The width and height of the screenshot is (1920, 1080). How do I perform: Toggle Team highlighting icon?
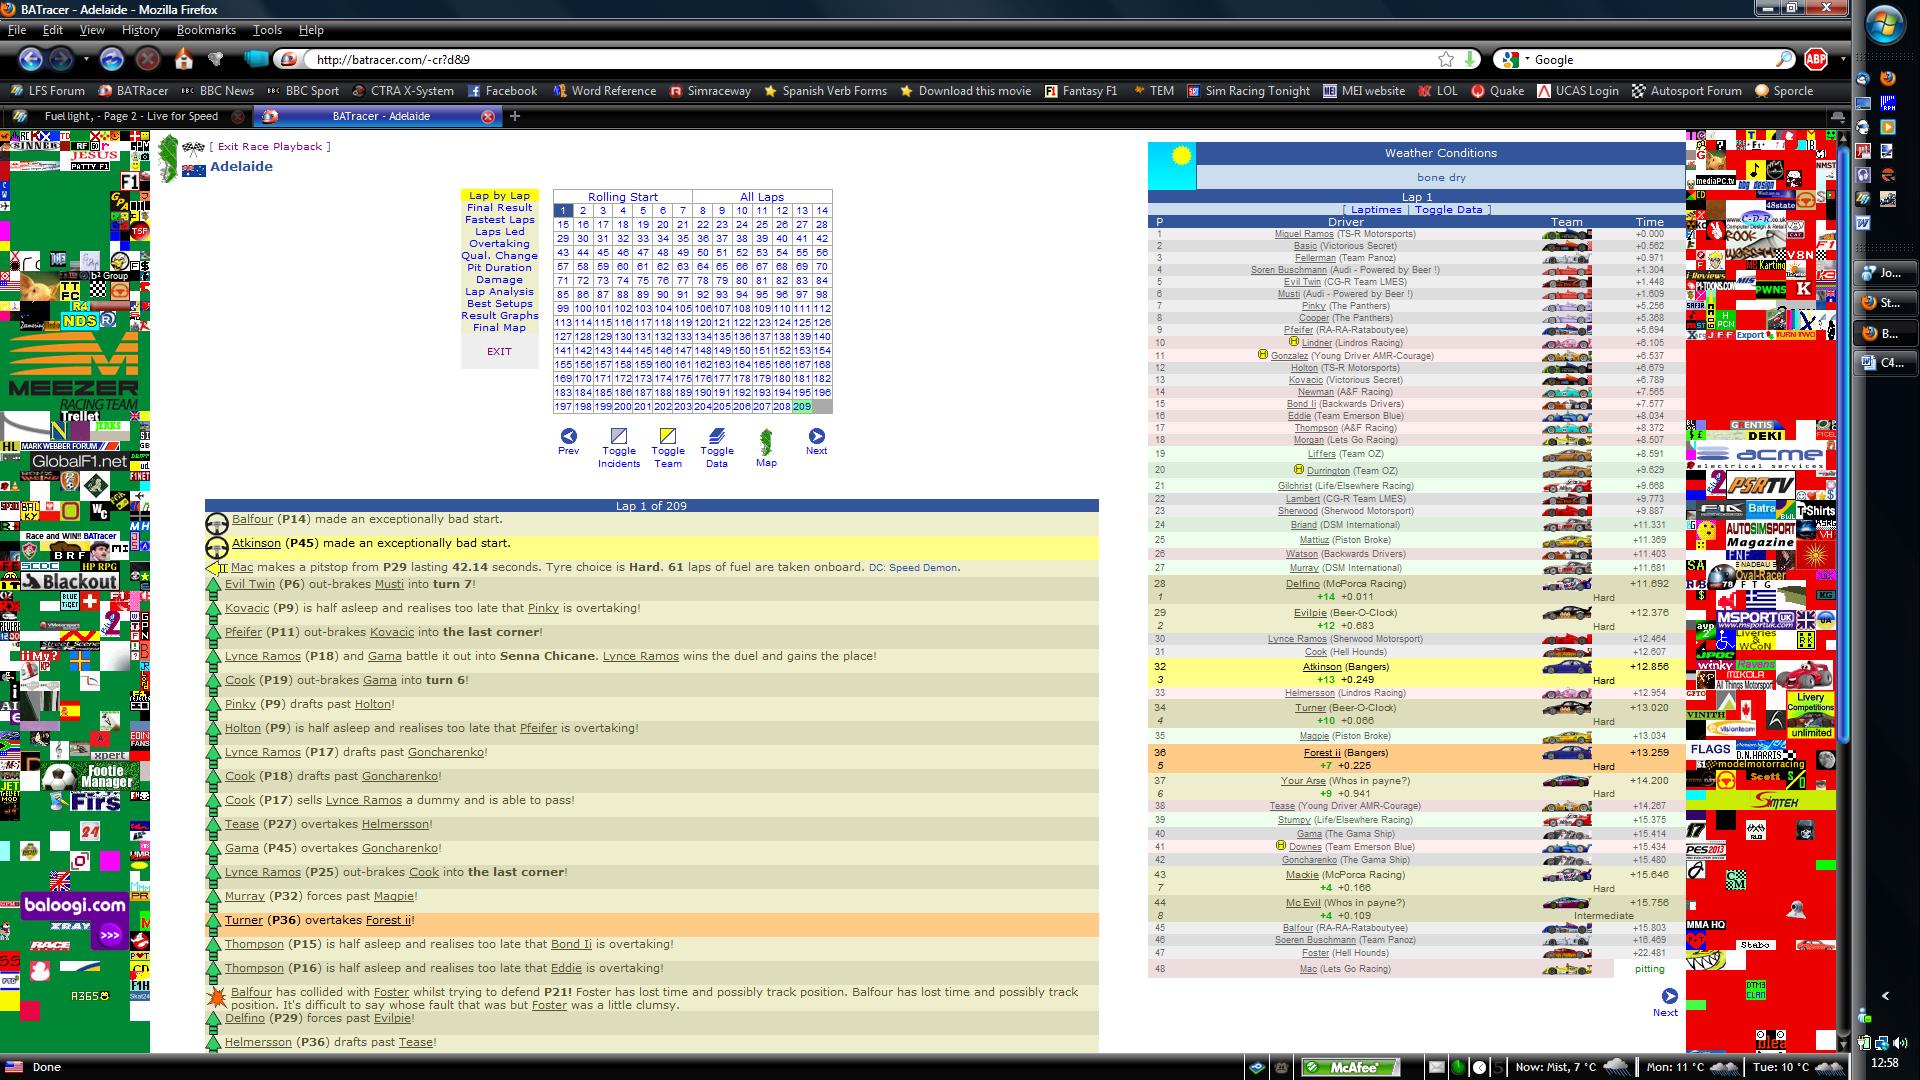pos(667,436)
